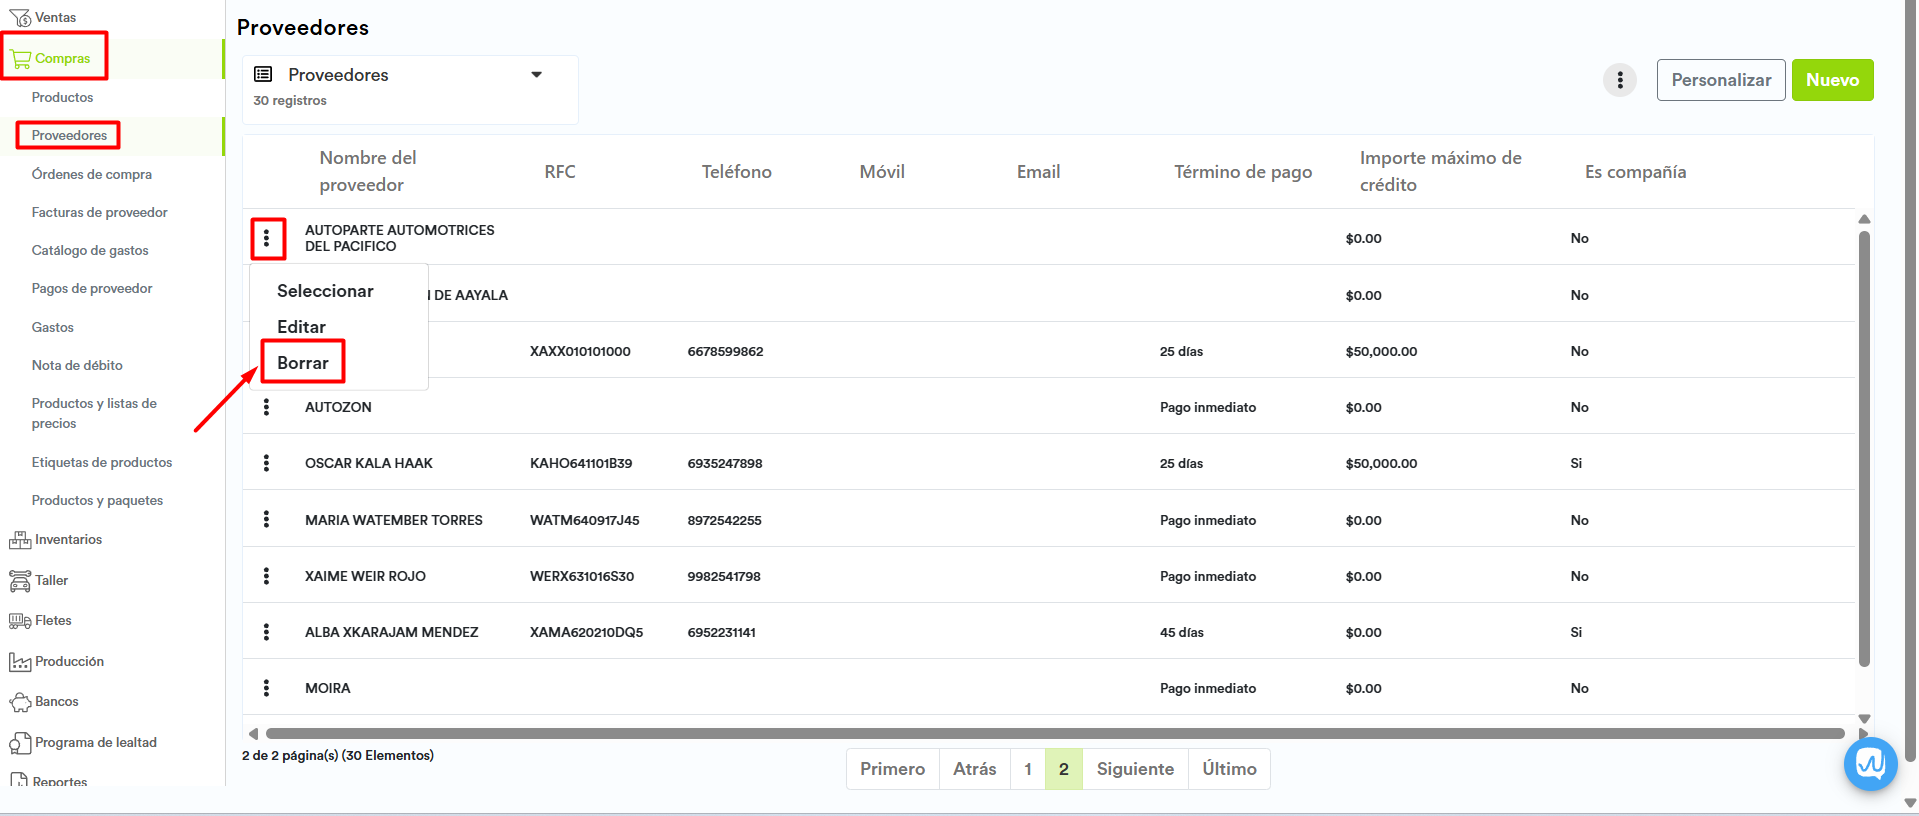Choose Borrar from the context menu

click(303, 363)
